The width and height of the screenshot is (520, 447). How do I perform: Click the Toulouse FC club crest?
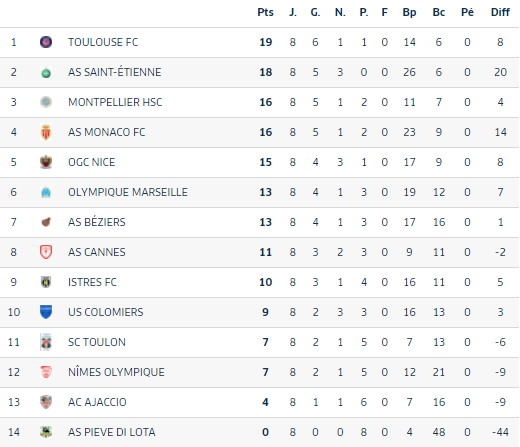pos(46,42)
